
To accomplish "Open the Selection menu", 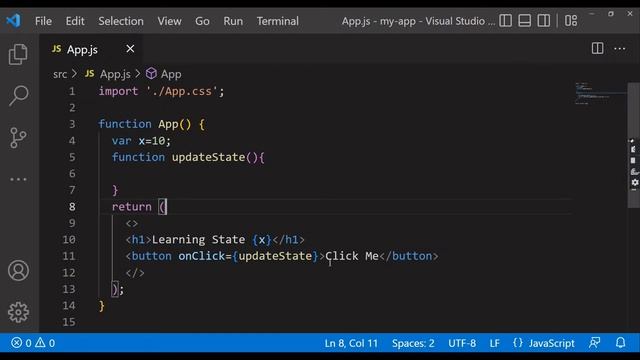I will pos(121,21).
